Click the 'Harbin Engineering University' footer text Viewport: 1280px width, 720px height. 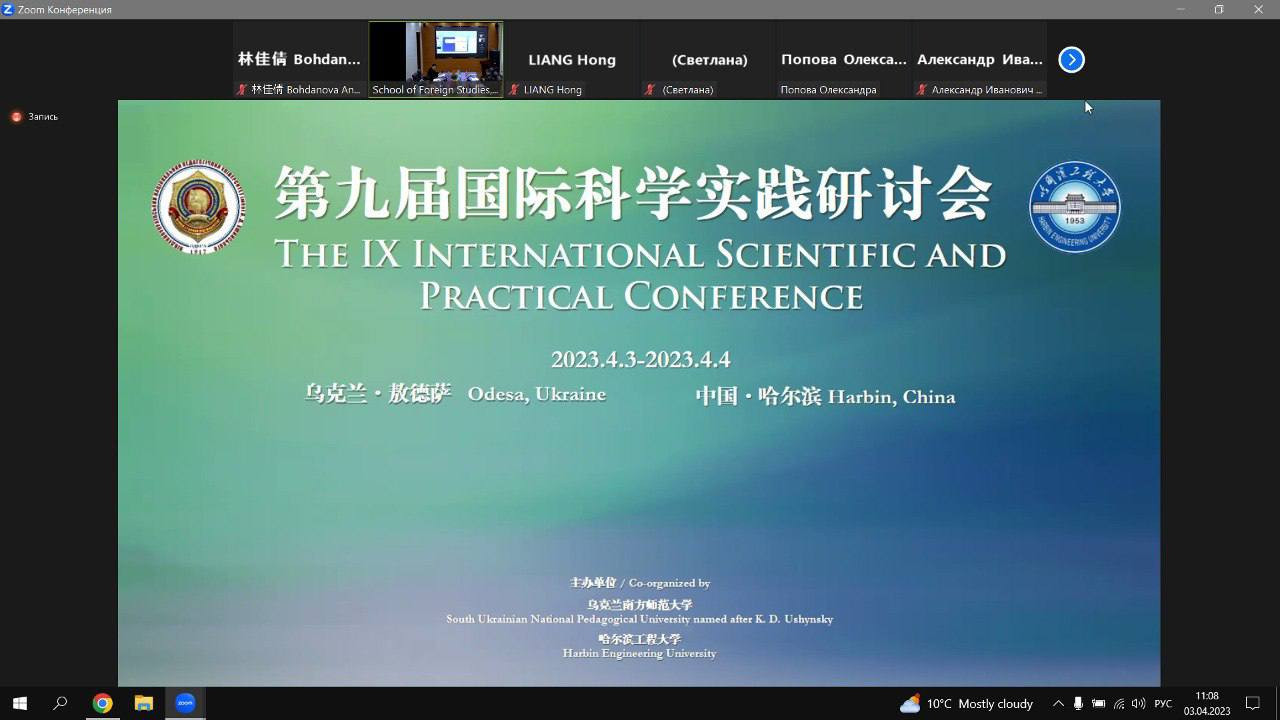640,653
